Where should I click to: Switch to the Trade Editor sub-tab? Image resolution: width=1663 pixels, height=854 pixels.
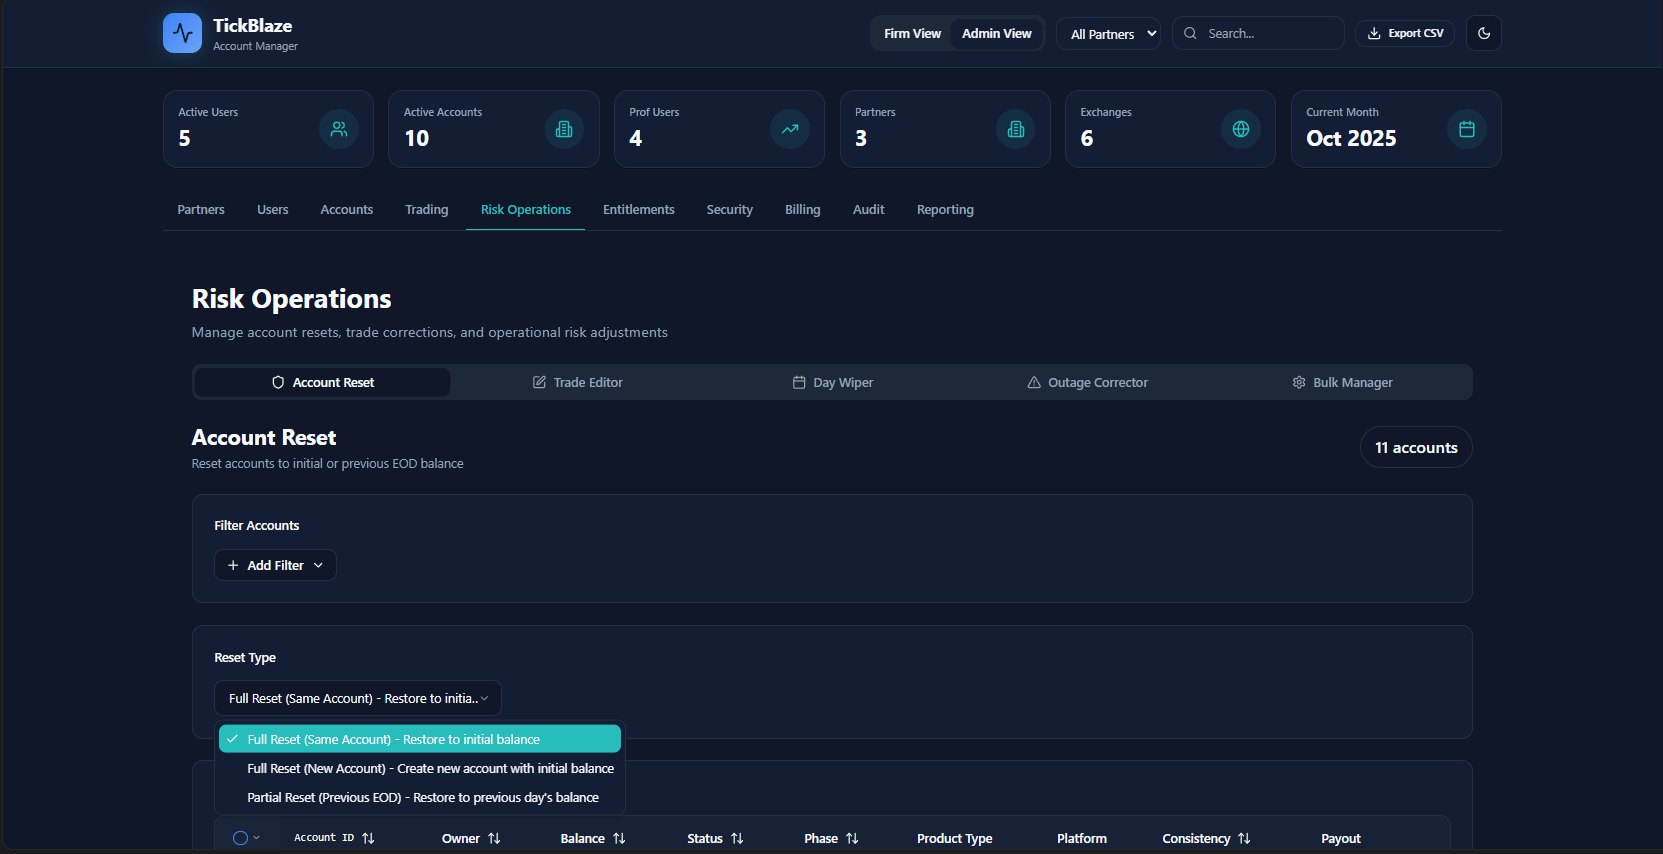click(577, 382)
